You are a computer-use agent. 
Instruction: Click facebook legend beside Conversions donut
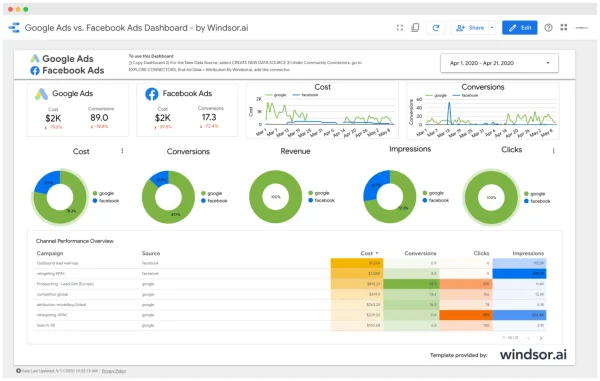coord(214,200)
